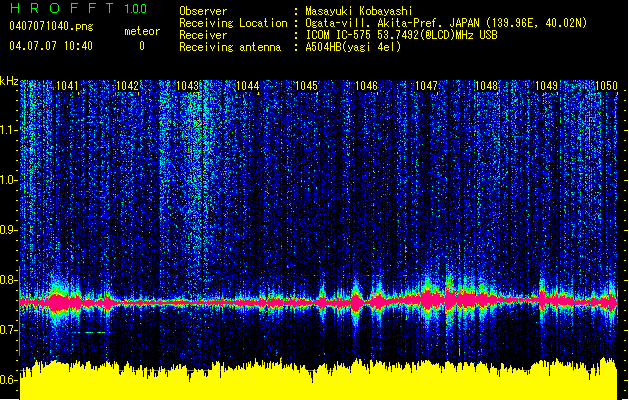629x400 pixels.
Task: Select the A504HB(yagi 4el) antenna text
Action: (x=353, y=47)
